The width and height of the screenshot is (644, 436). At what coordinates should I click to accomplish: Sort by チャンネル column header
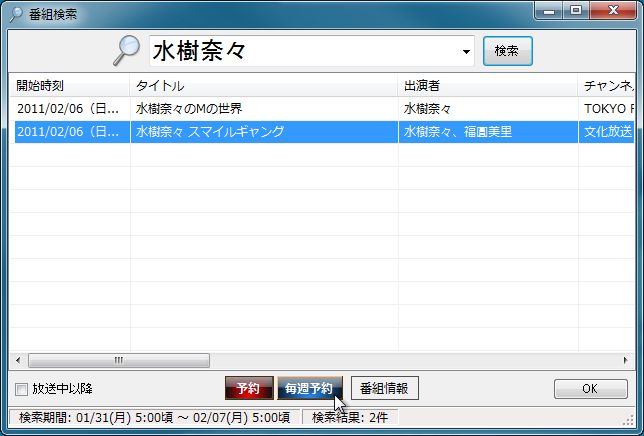click(x=607, y=85)
